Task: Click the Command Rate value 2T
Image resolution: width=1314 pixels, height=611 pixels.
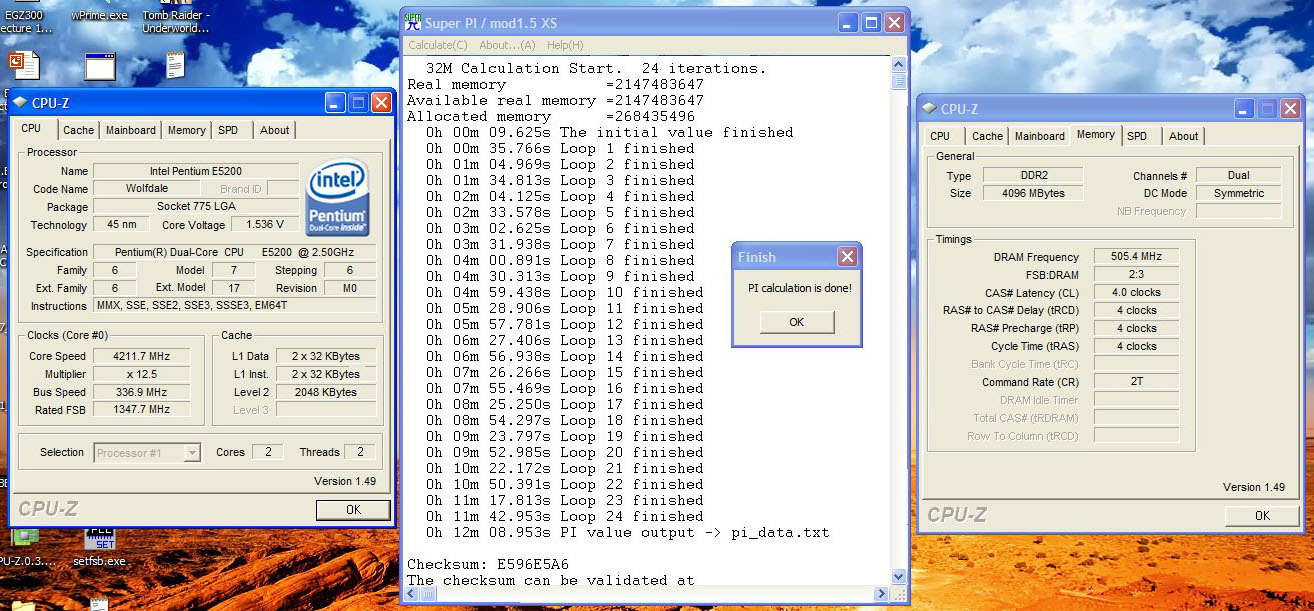Action: [x=1136, y=382]
